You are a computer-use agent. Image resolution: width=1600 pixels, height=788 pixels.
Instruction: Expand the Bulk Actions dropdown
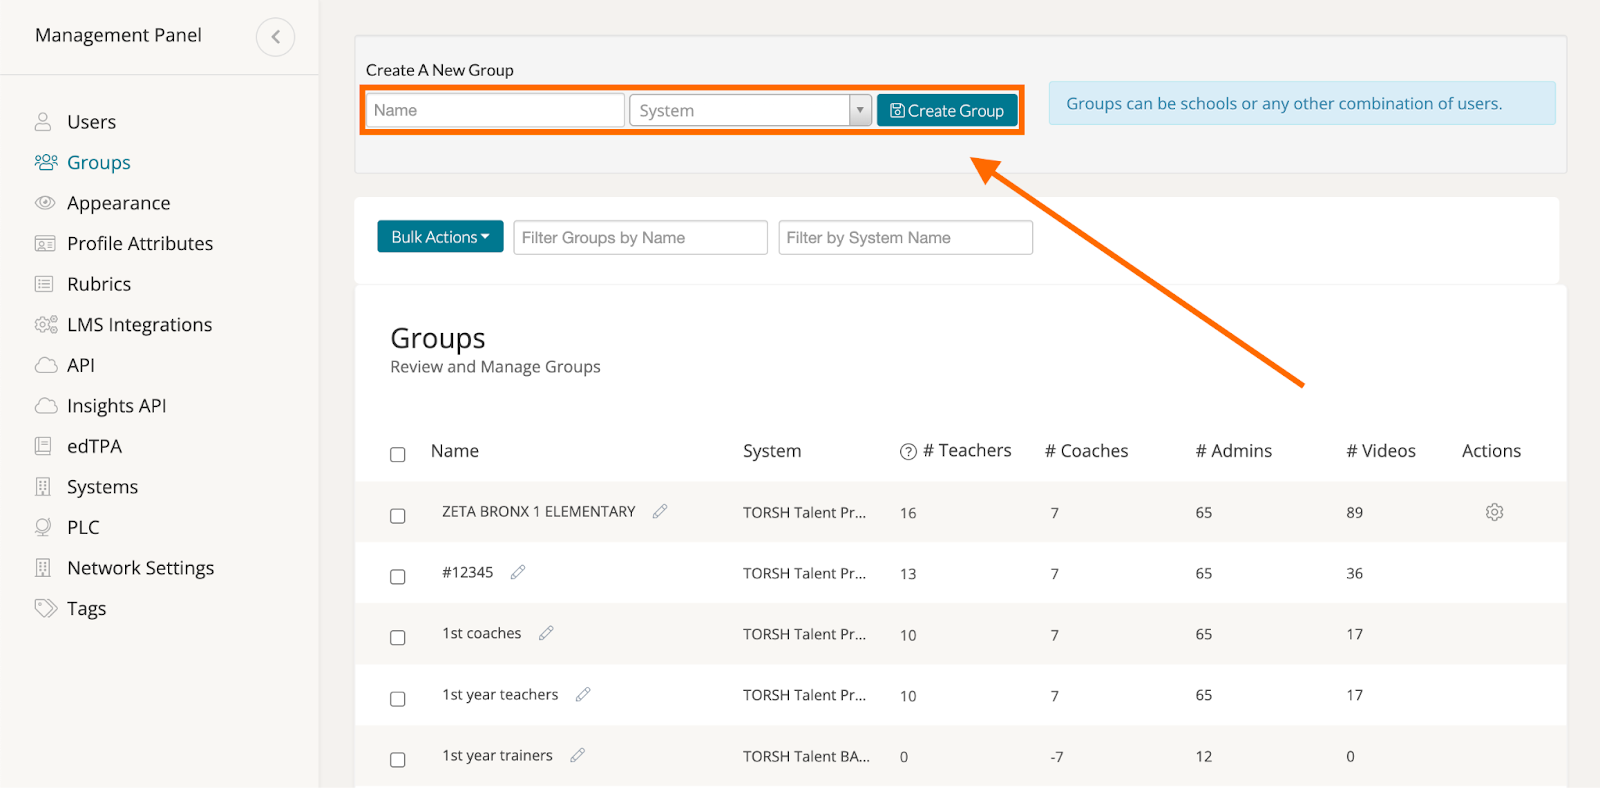tap(440, 237)
